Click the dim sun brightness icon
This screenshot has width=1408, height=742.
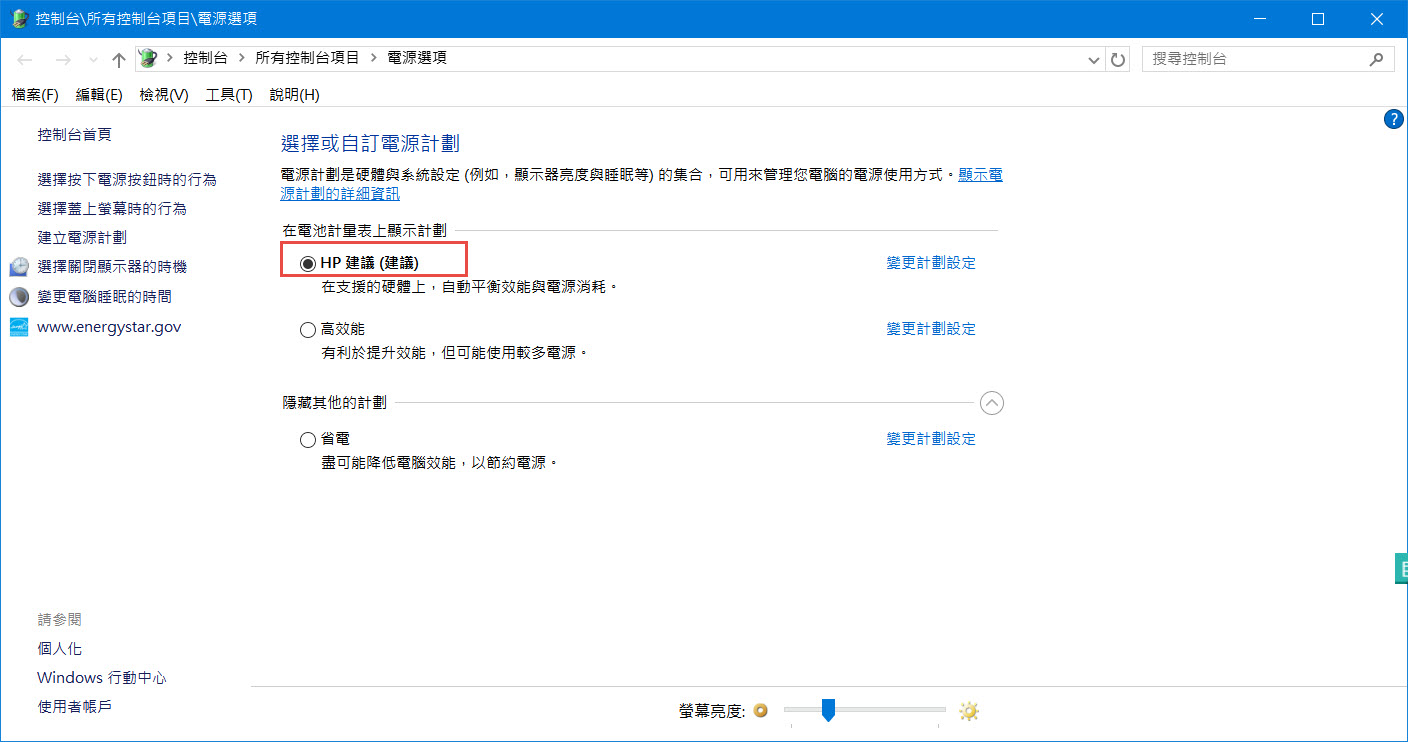(x=761, y=711)
